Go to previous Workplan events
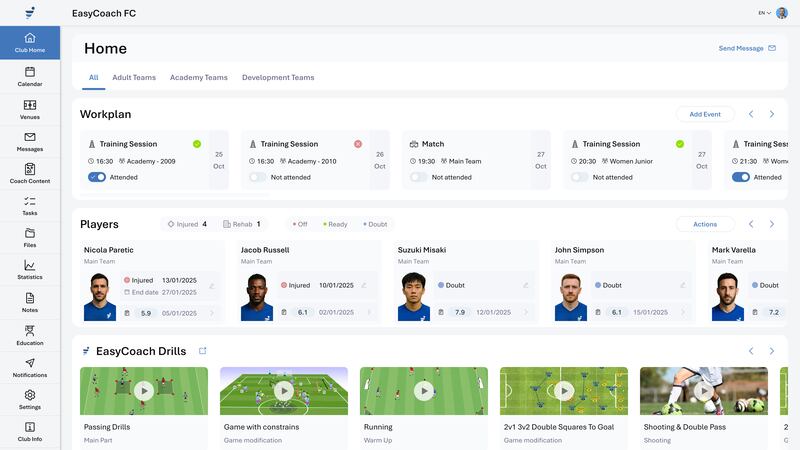This screenshot has height=450, width=800. click(x=751, y=114)
